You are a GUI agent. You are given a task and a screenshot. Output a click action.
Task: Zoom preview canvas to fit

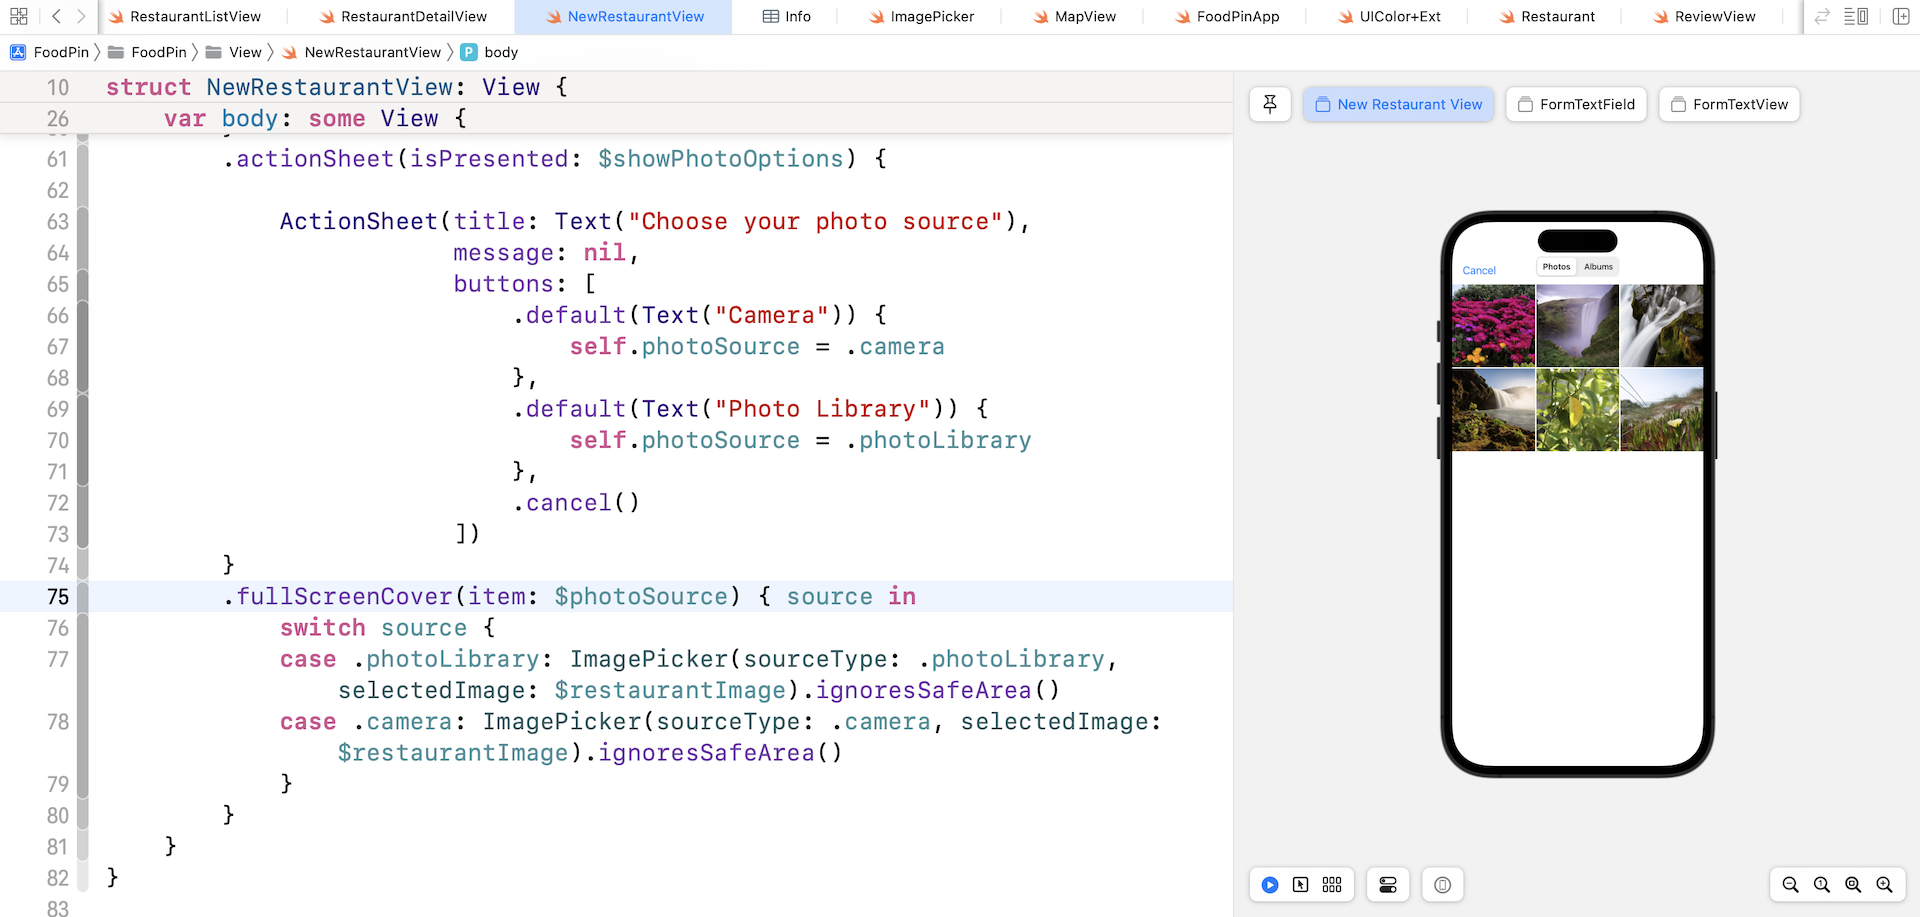pos(1853,885)
